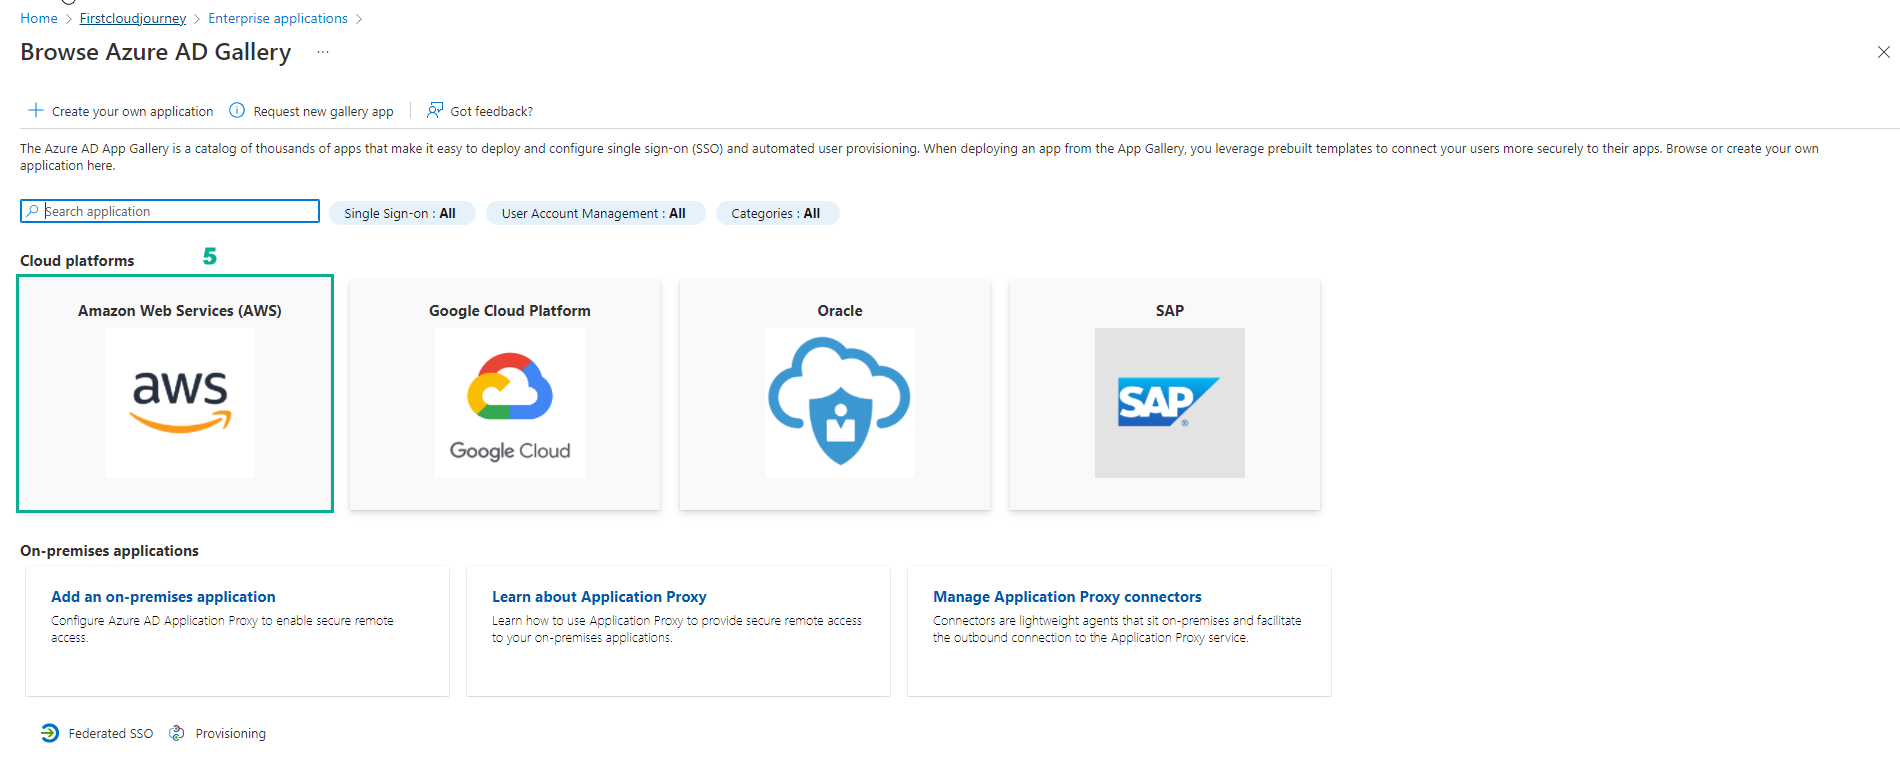Click the ellipsis next to Browse Azure AD Gallery

323,52
